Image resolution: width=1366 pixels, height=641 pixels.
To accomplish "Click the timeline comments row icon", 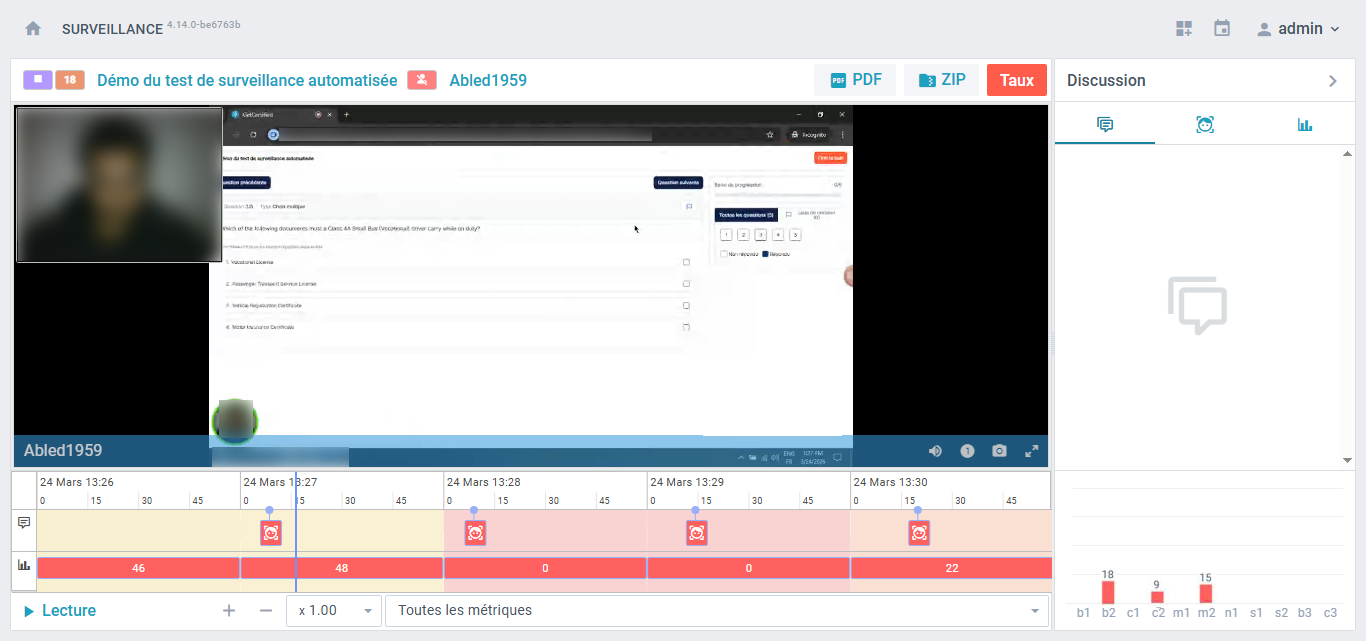I will pos(24,522).
